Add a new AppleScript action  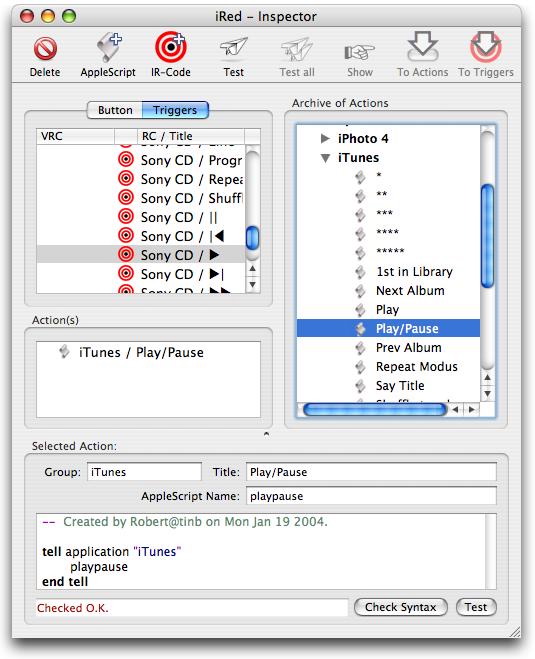tap(108, 47)
